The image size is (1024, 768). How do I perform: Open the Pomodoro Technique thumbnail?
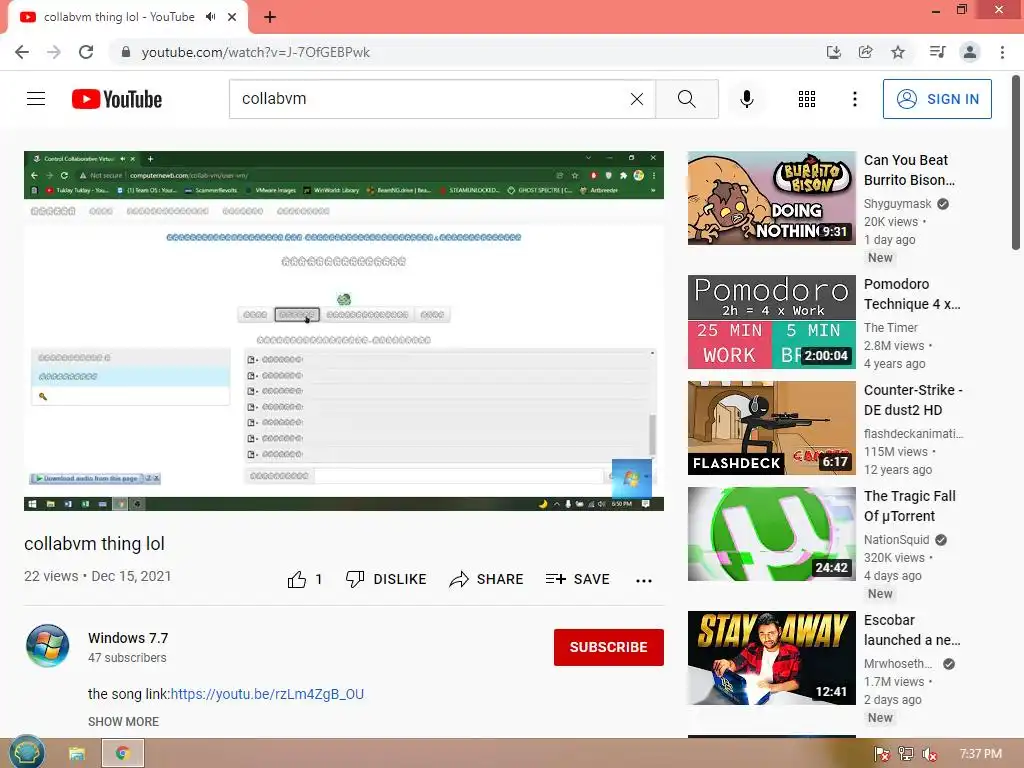point(772,322)
